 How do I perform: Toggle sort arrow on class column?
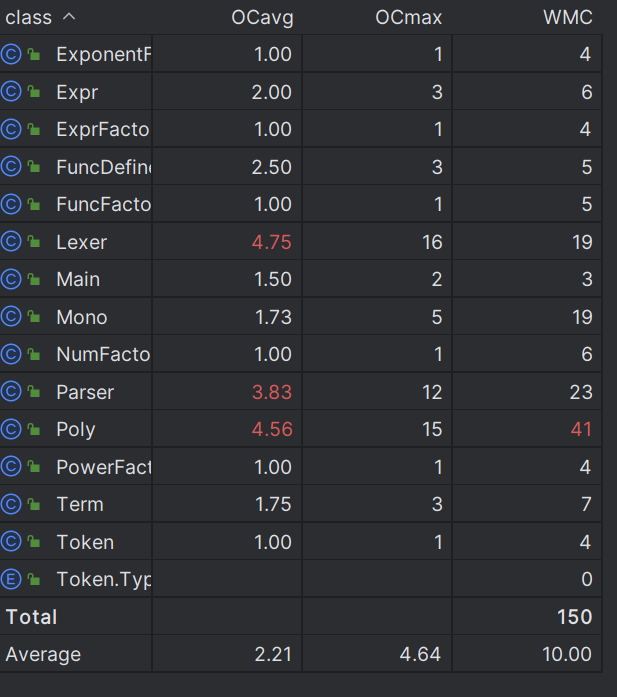(x=69, y=17)
